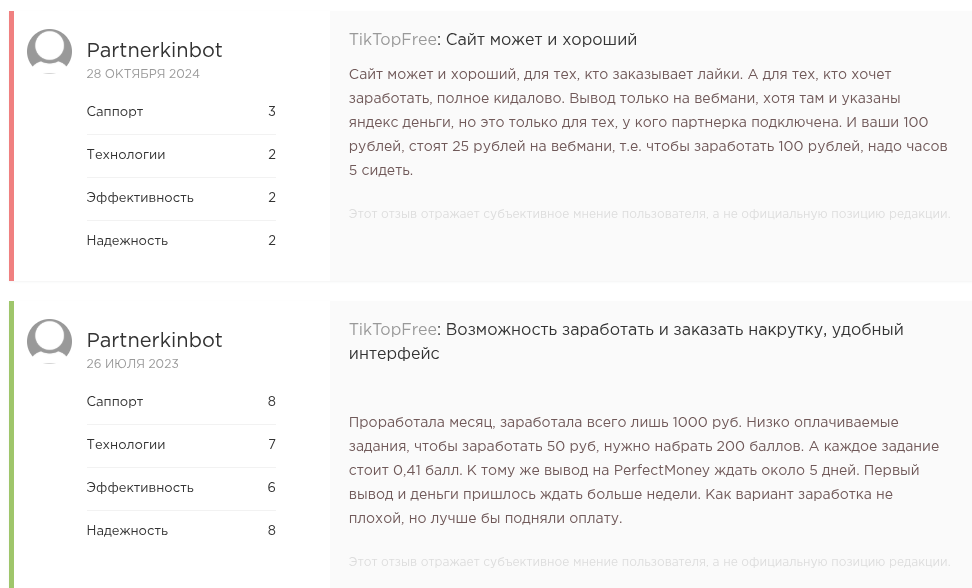Click the date 28 ОКТЯБРЯ 2024
Screen dimensions: 972x588
pyautogui.click(x=143, y=74)
